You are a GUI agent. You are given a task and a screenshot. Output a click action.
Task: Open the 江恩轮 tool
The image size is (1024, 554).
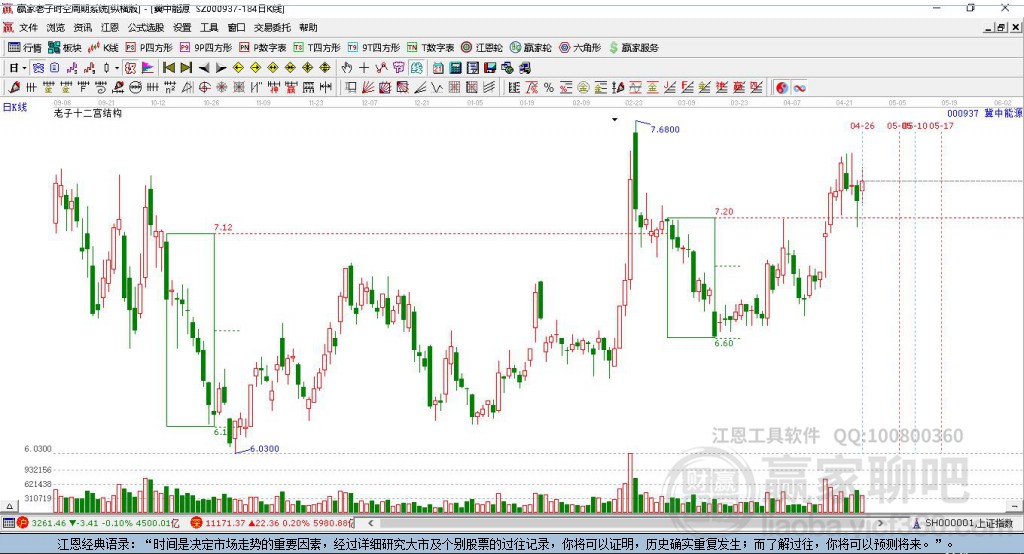pyautogui.click(x=482, y=48)
